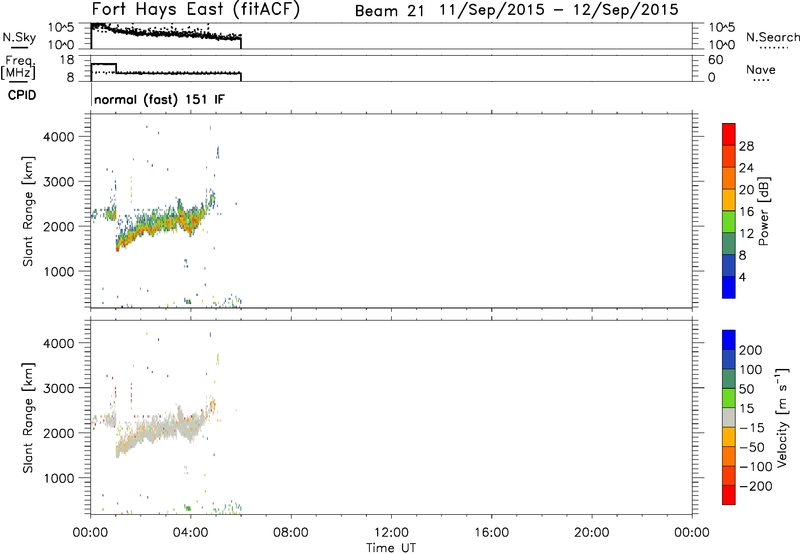Click the date range "11/Sep/2015 - 12/Sep/2015"

(x=559, y=10)
